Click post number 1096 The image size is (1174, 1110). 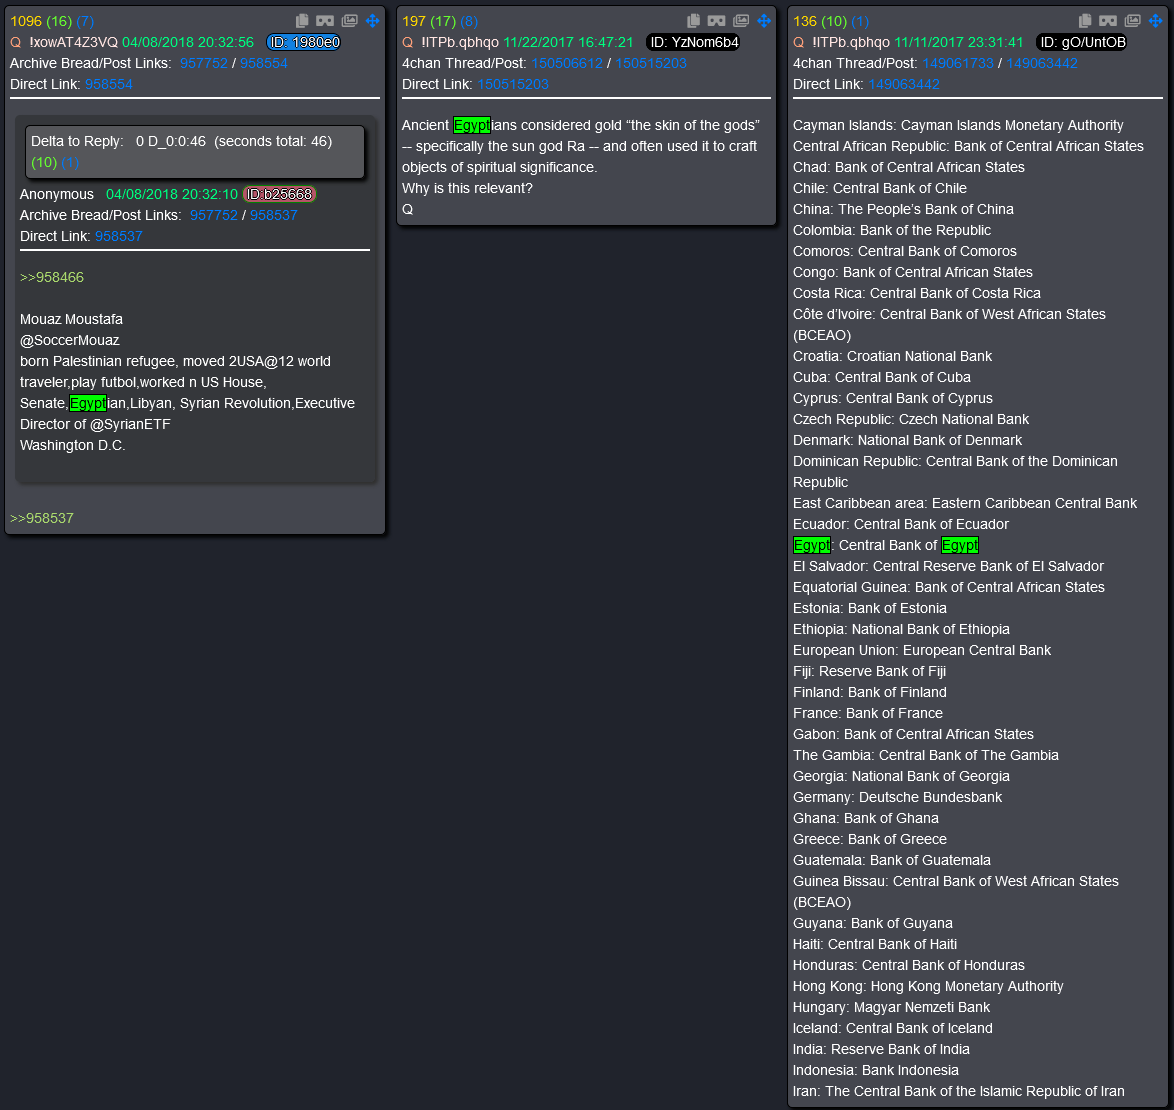26,22
